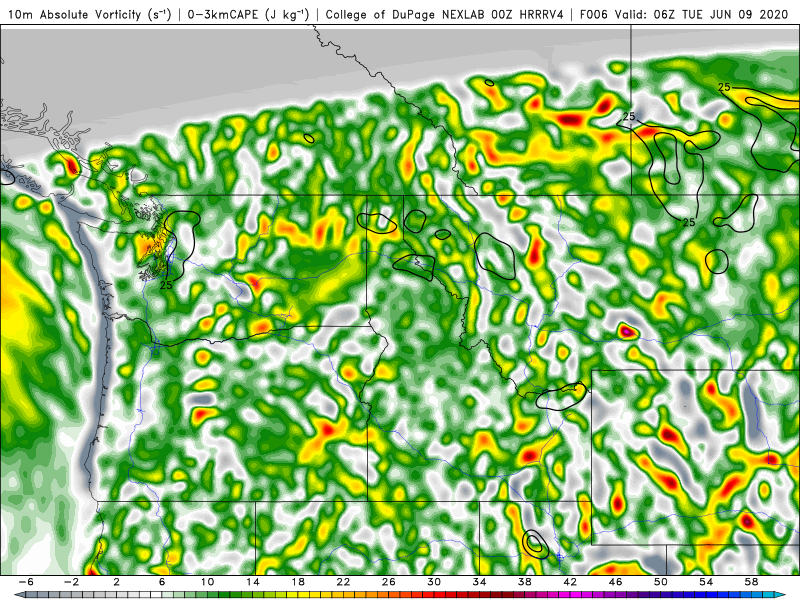The image size is (800, 600).
Task: Click the 10 label on the color scale
Action: [x=207, y=582]
